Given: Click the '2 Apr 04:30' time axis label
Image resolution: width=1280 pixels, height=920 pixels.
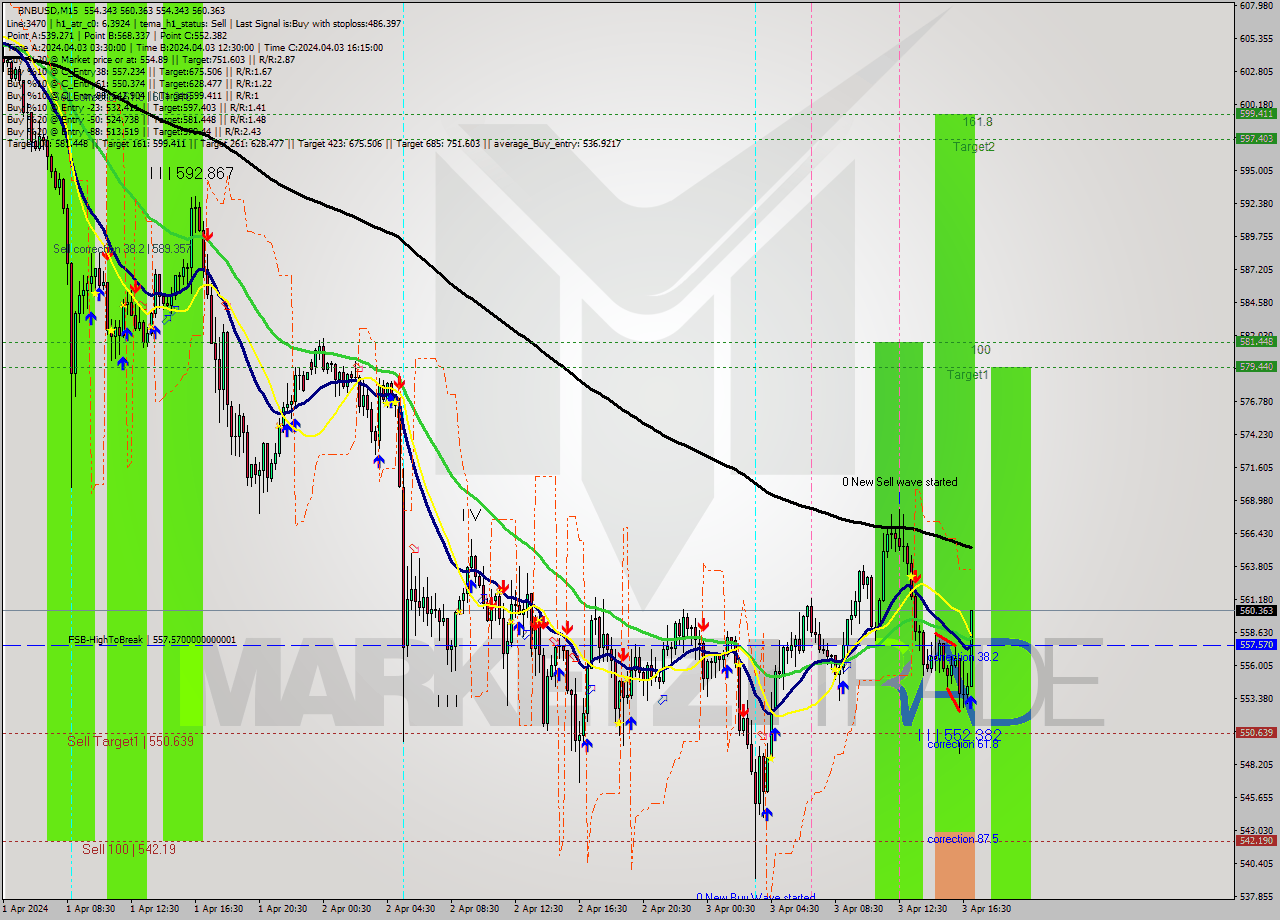Looking at the screenshot, I should [x=413, y=910].
